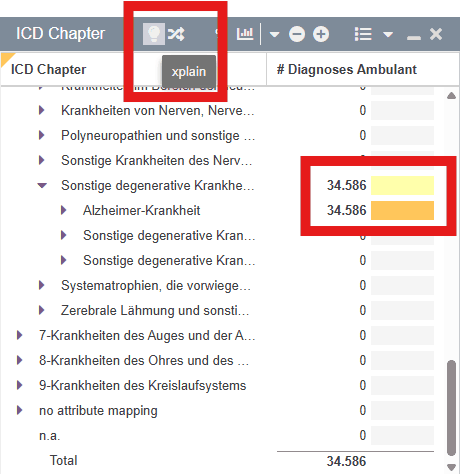The height and width of the screenshot is (474, 460).
Task: Expand Sonstige Krankheiten des Nerv… node
Action: [41, 160]
